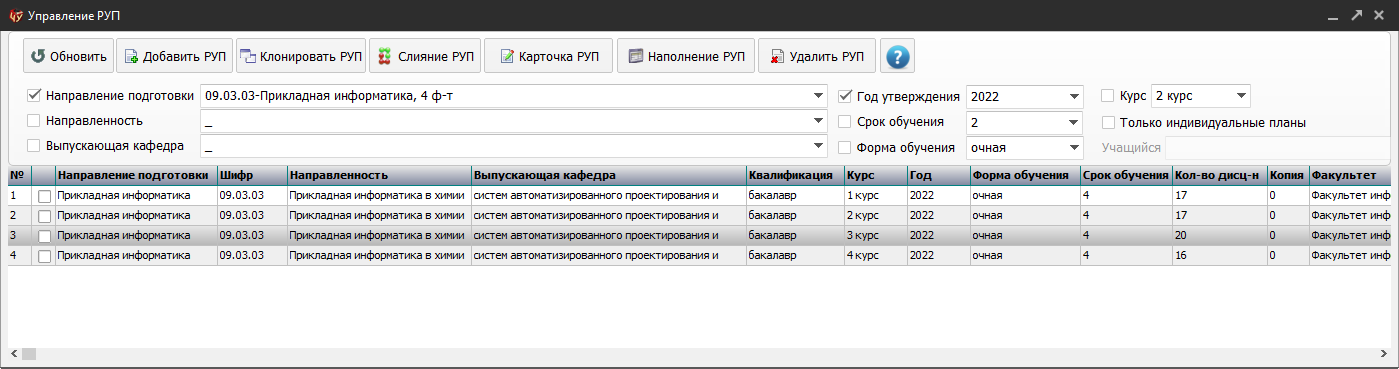Enable the Направленность filter checkbox
Viewport: 1399px width, 369px height.
pos(34,121)
